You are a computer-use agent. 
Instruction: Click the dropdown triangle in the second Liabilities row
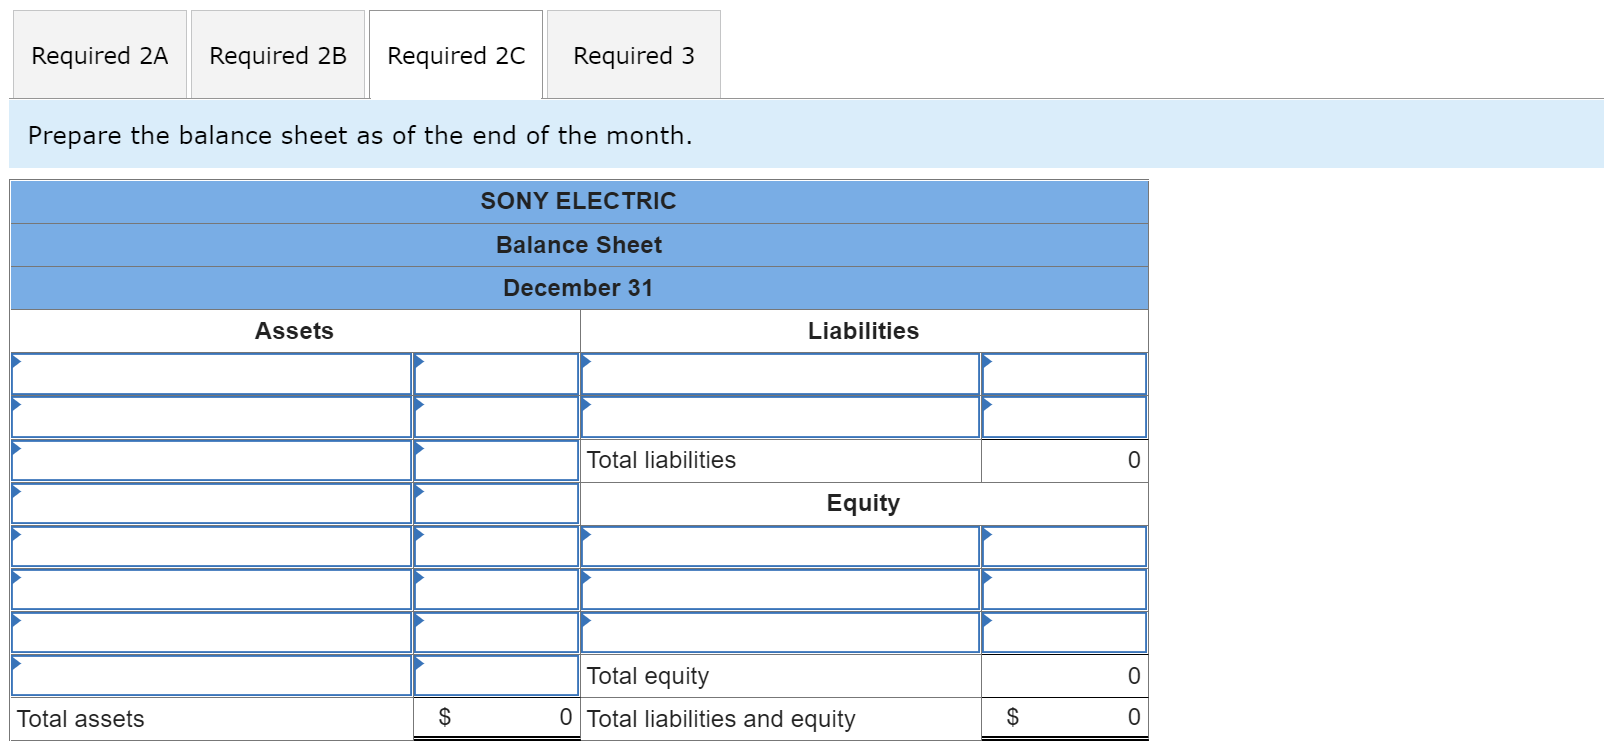588,405
